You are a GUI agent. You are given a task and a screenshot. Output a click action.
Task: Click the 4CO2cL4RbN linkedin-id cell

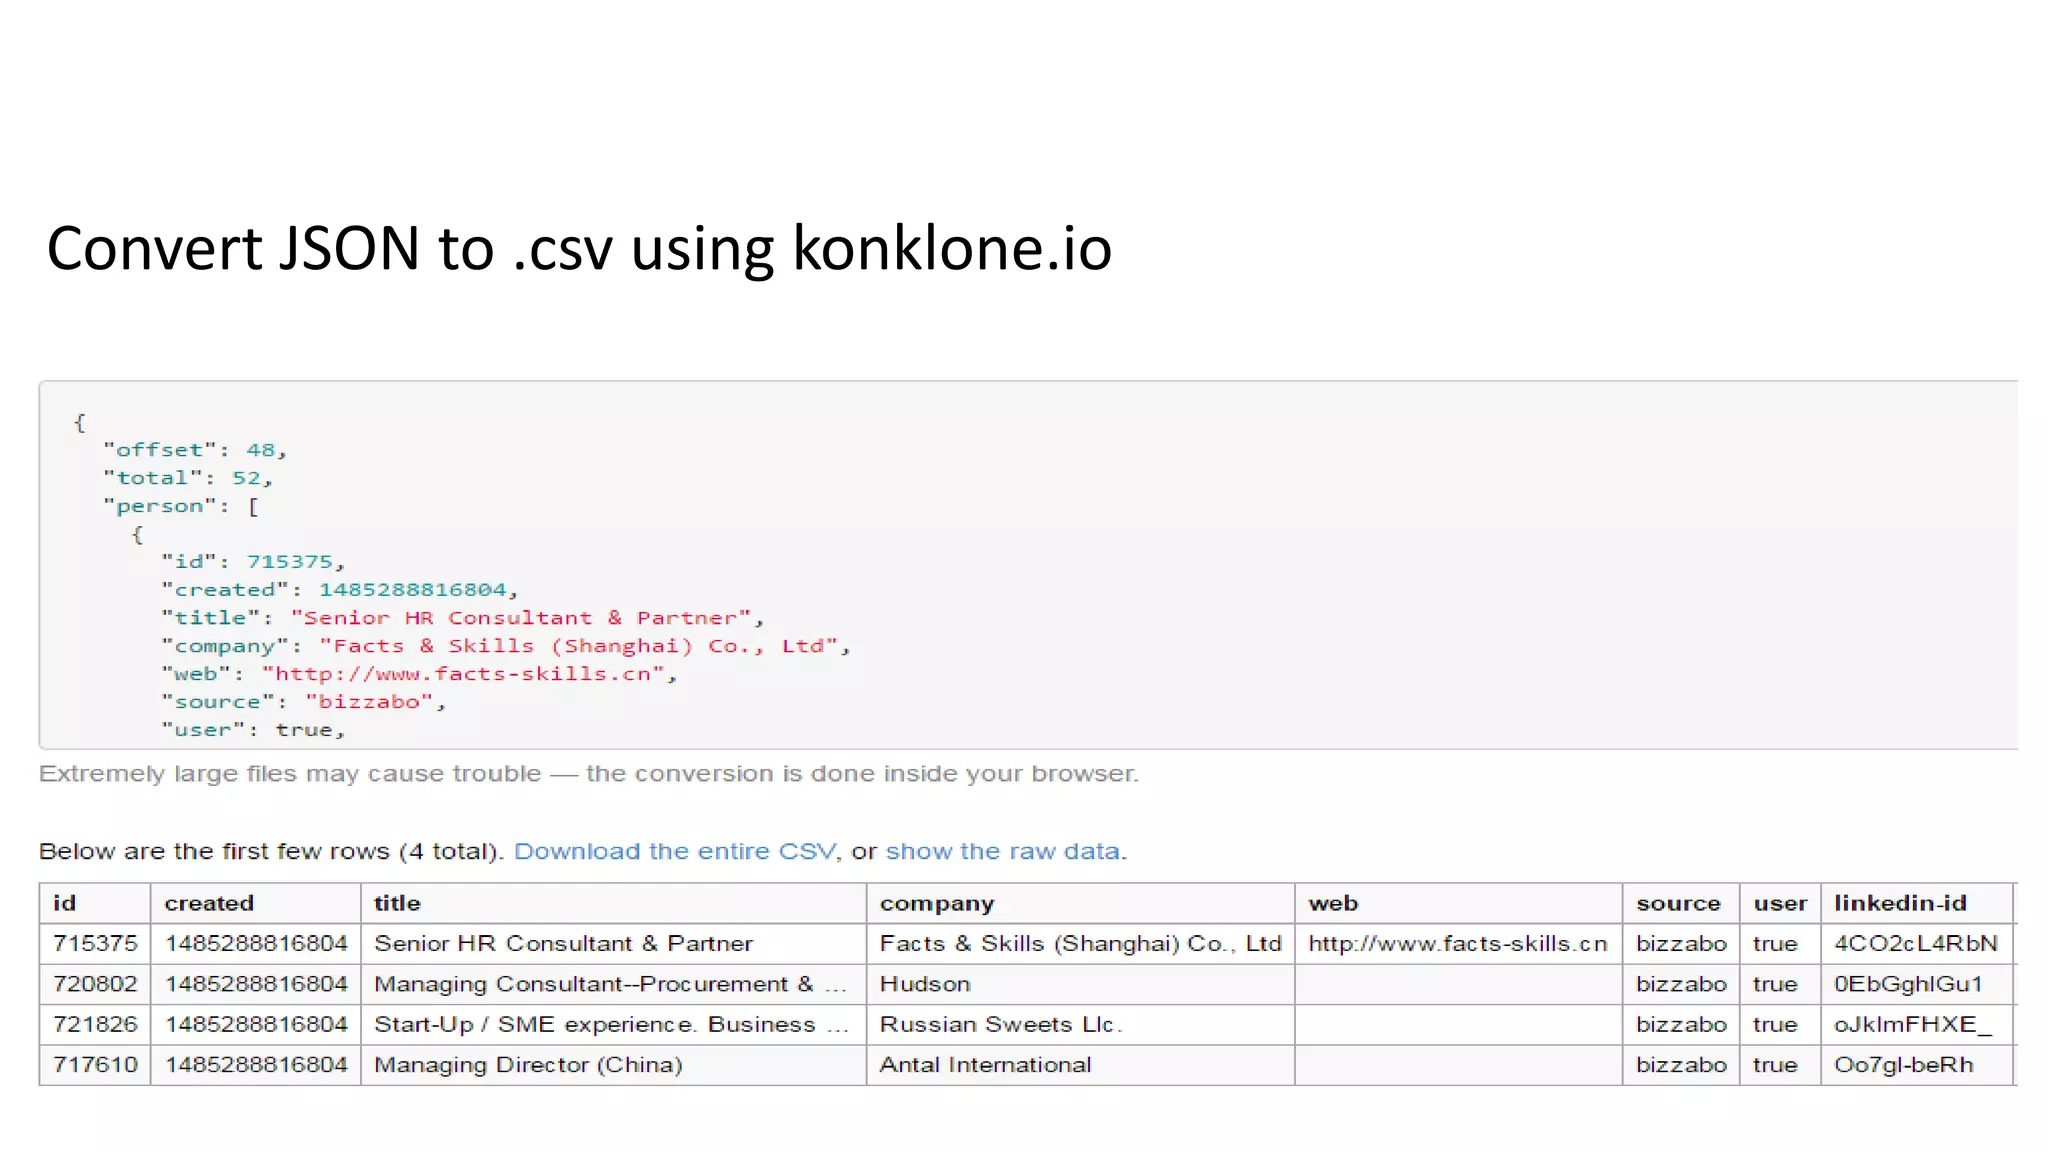tap(1915, 943)
